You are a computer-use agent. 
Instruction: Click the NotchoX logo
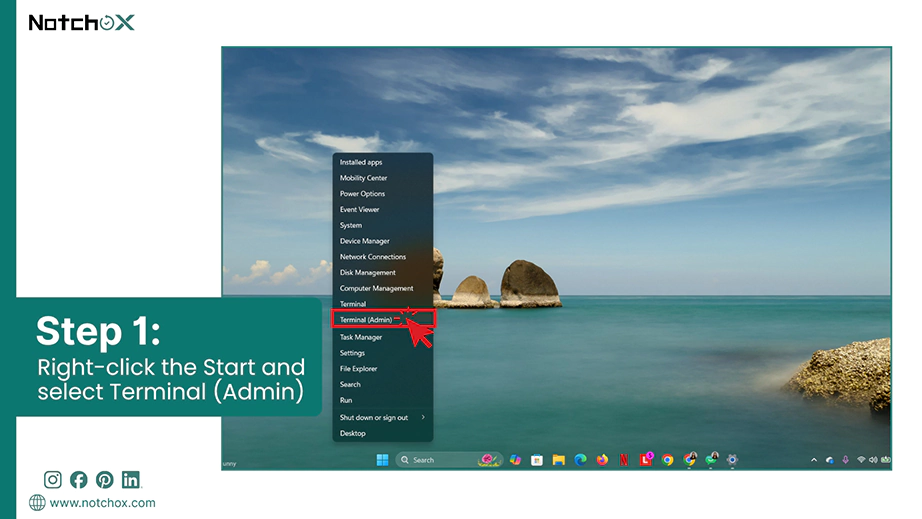tap(82, 23)
